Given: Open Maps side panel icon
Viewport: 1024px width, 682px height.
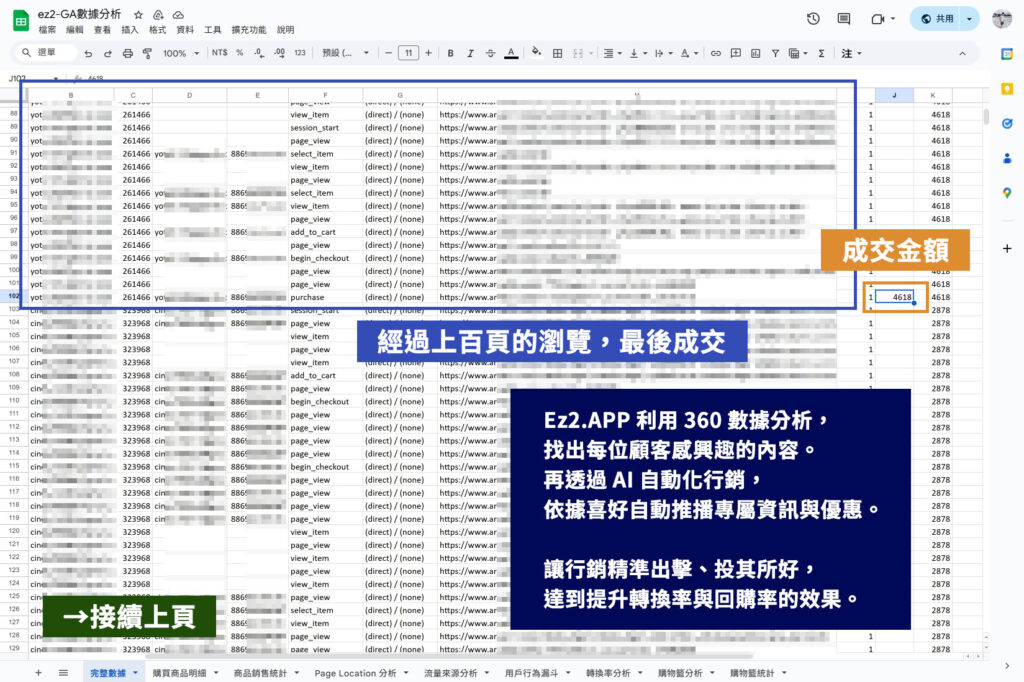Looking at the screenshot, I should click(x=1007, y=193).
